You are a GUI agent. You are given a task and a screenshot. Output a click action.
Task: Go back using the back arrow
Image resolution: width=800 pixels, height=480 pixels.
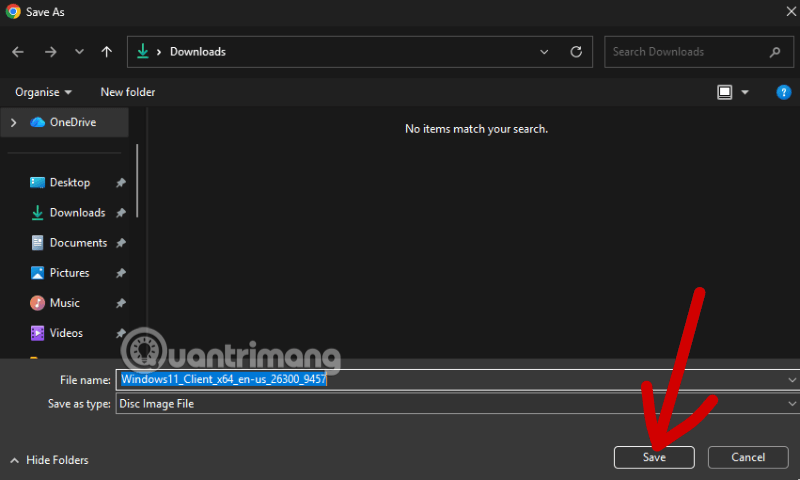18,52
